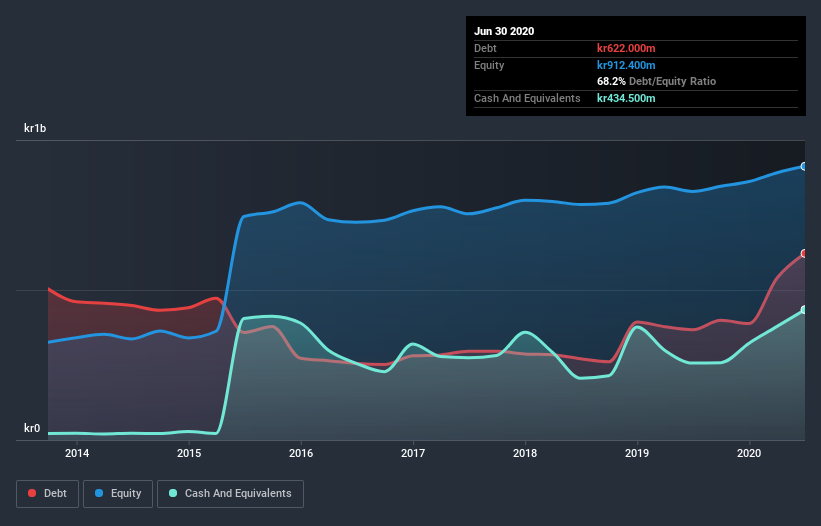This screenshot has height=526, width=821.
Task: Click the Debt row label in tooltip
Action: click(x=485, y=48)
